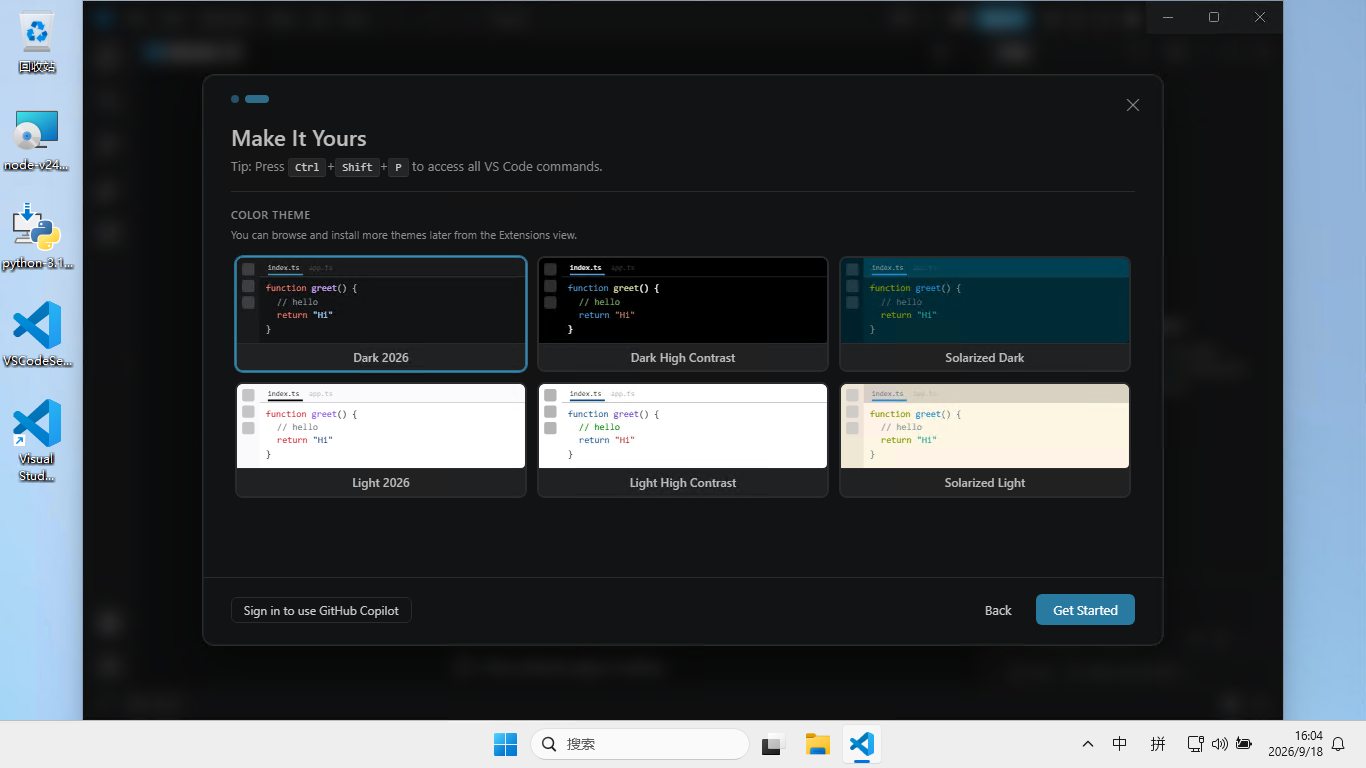Choose the Solarized Light theme
The width and height of the screenshot is (1366, 768).
coord(985,440)
